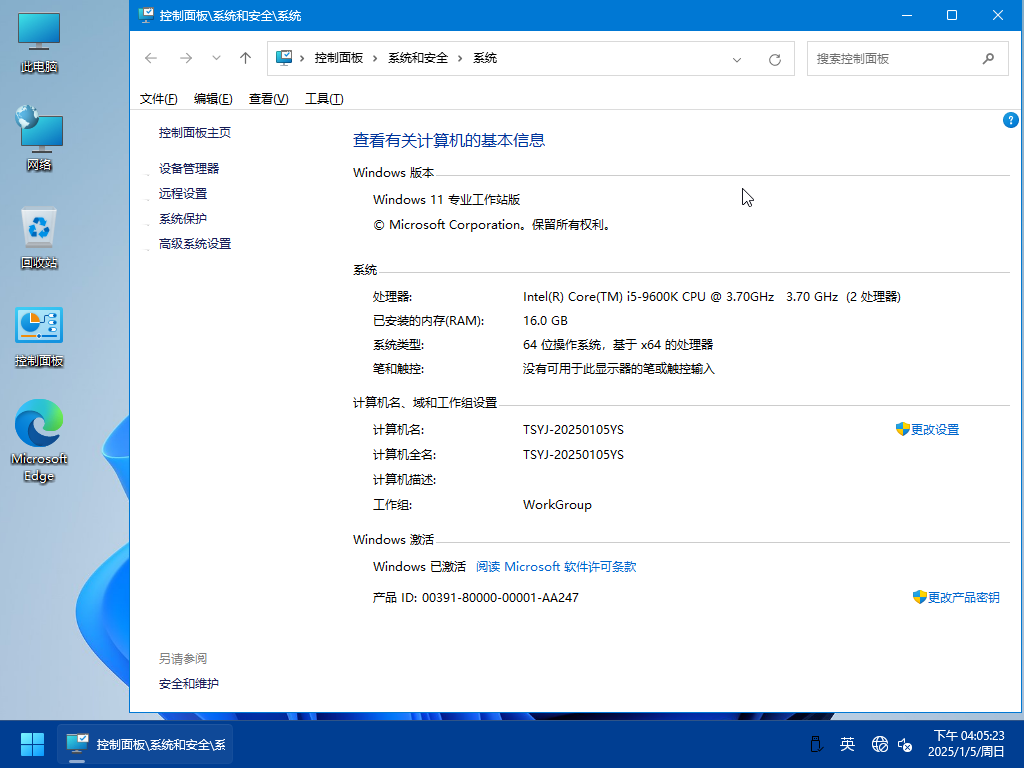The image size is (1024, 768).
Task: Launch Microsoft Edge from desktop
Action: 39,440
